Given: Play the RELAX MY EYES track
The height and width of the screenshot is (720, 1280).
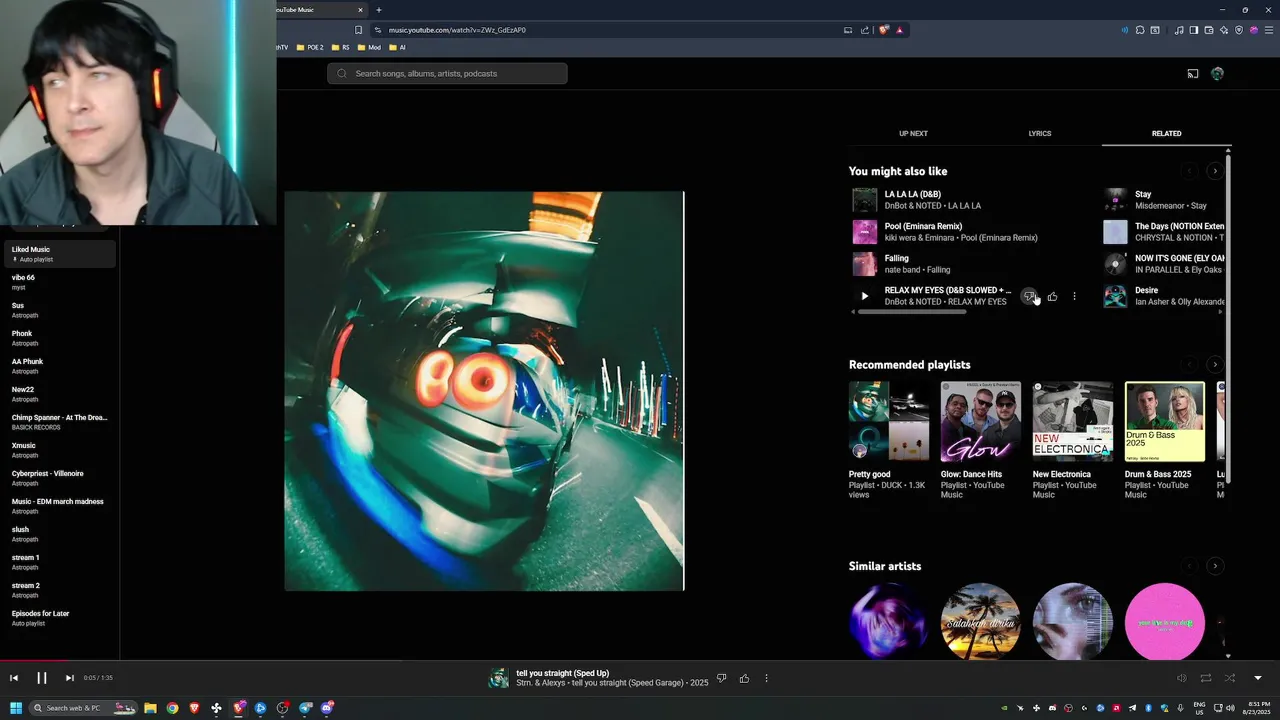Looking at the screenshot, I should point(864,296).
